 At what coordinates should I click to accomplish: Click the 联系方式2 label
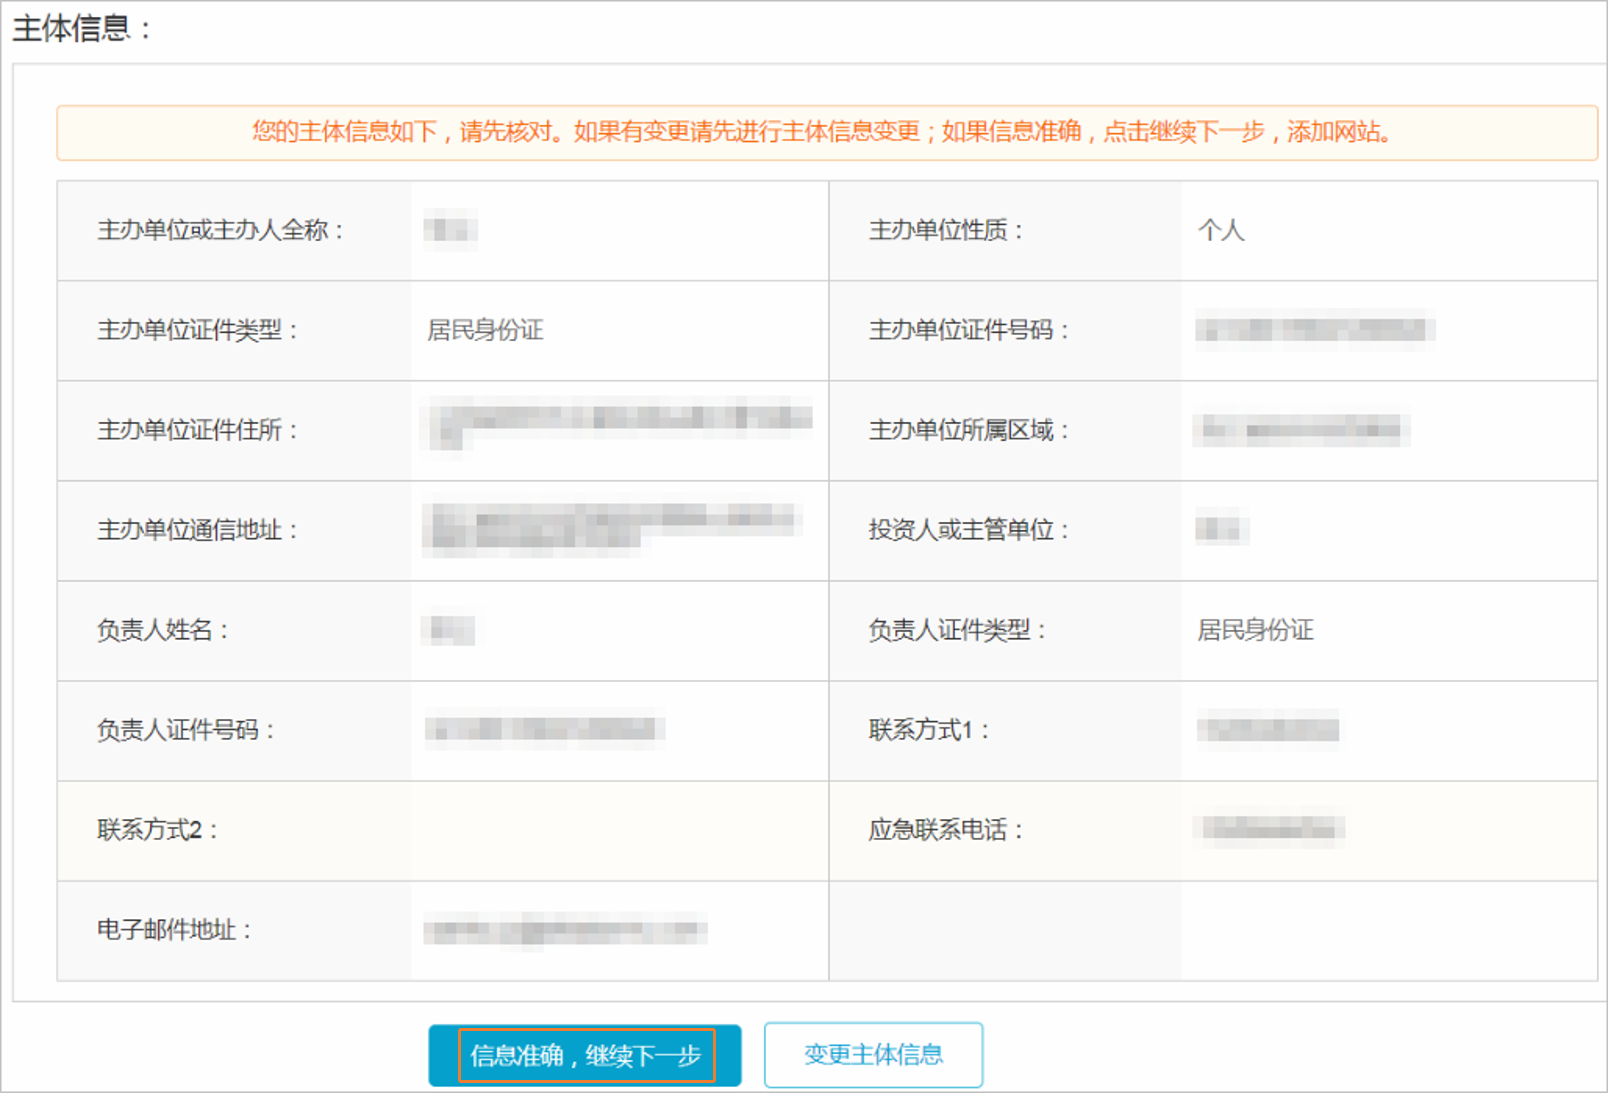157,830
